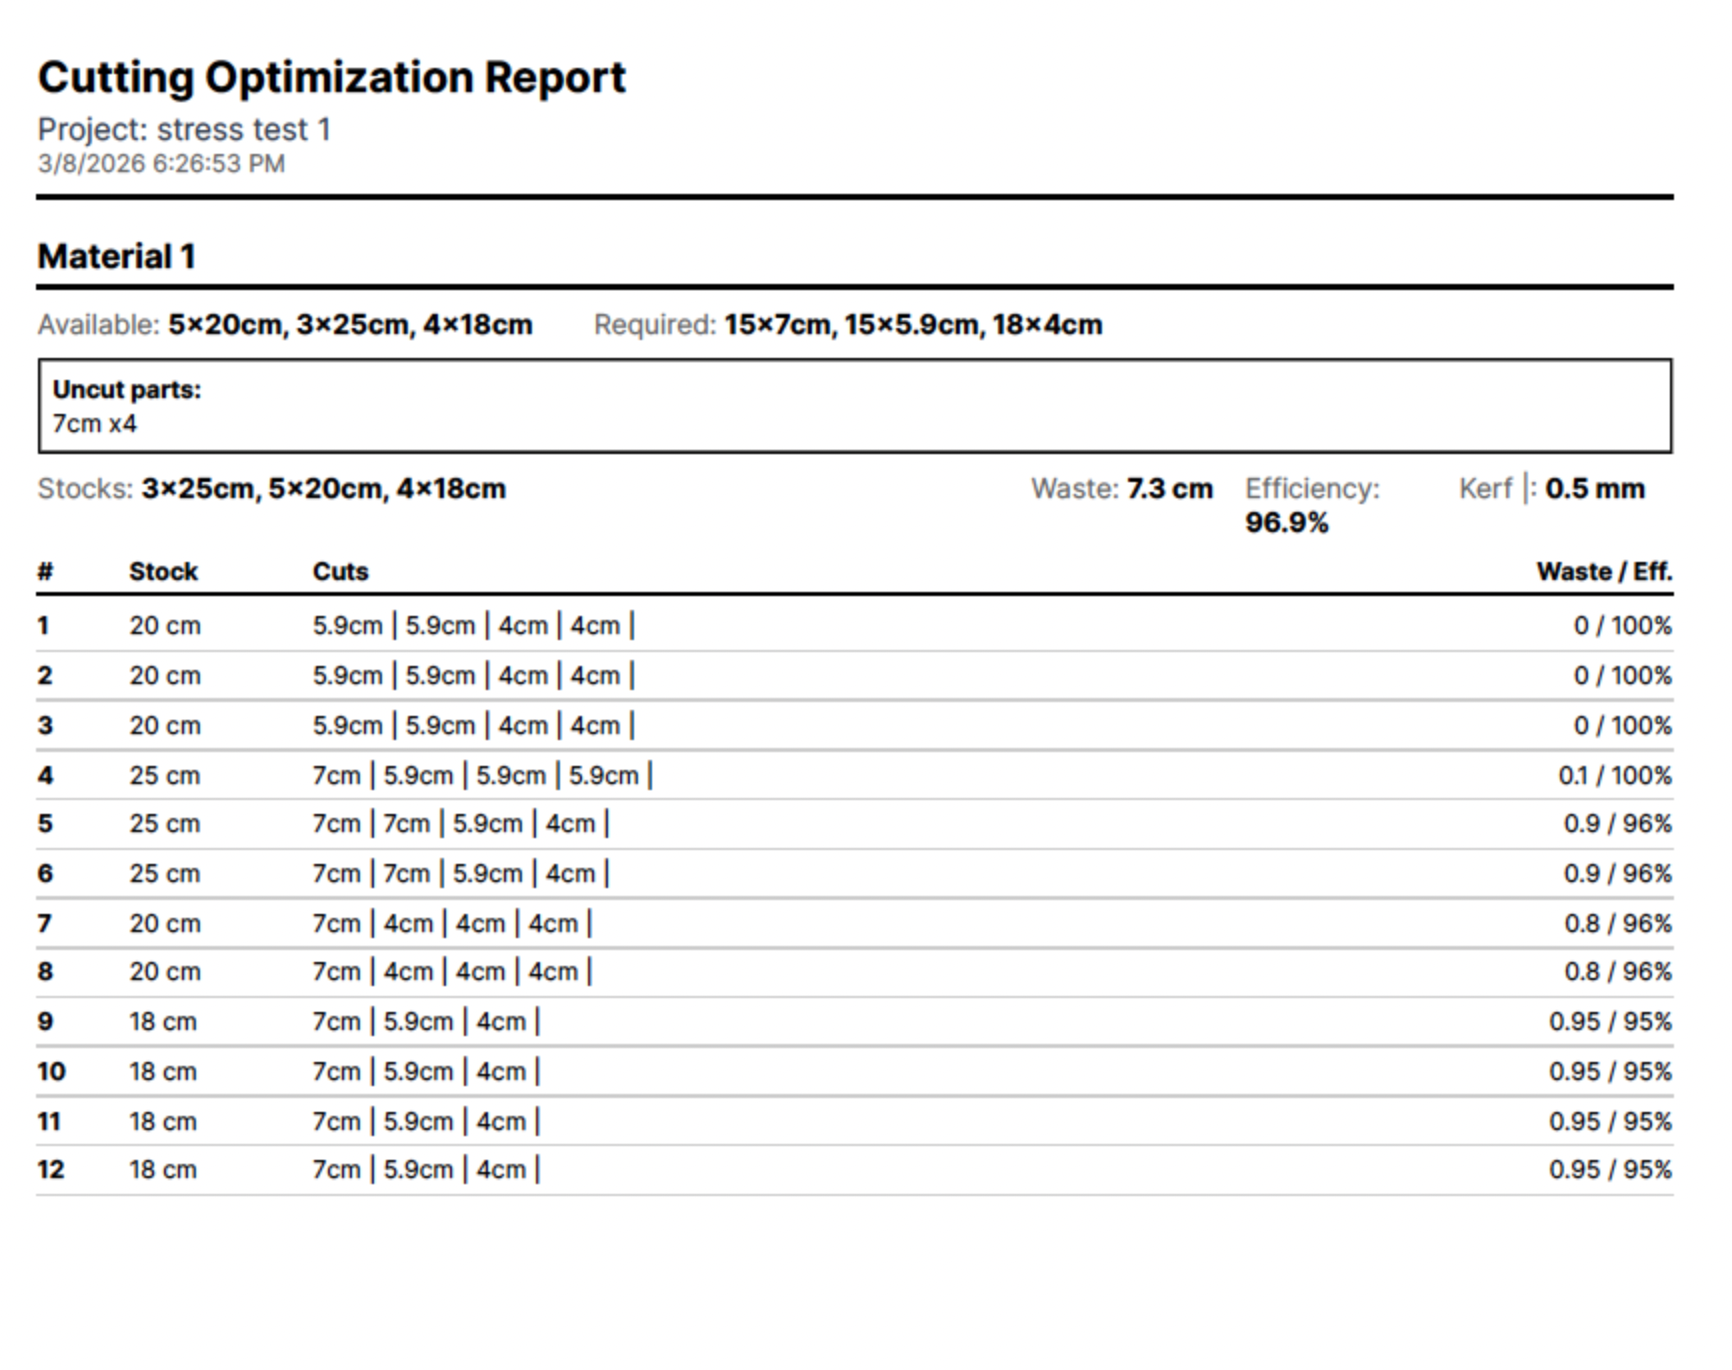
Task: Click the Kerf value 0.5 mm
Action: pos(1594,489)
